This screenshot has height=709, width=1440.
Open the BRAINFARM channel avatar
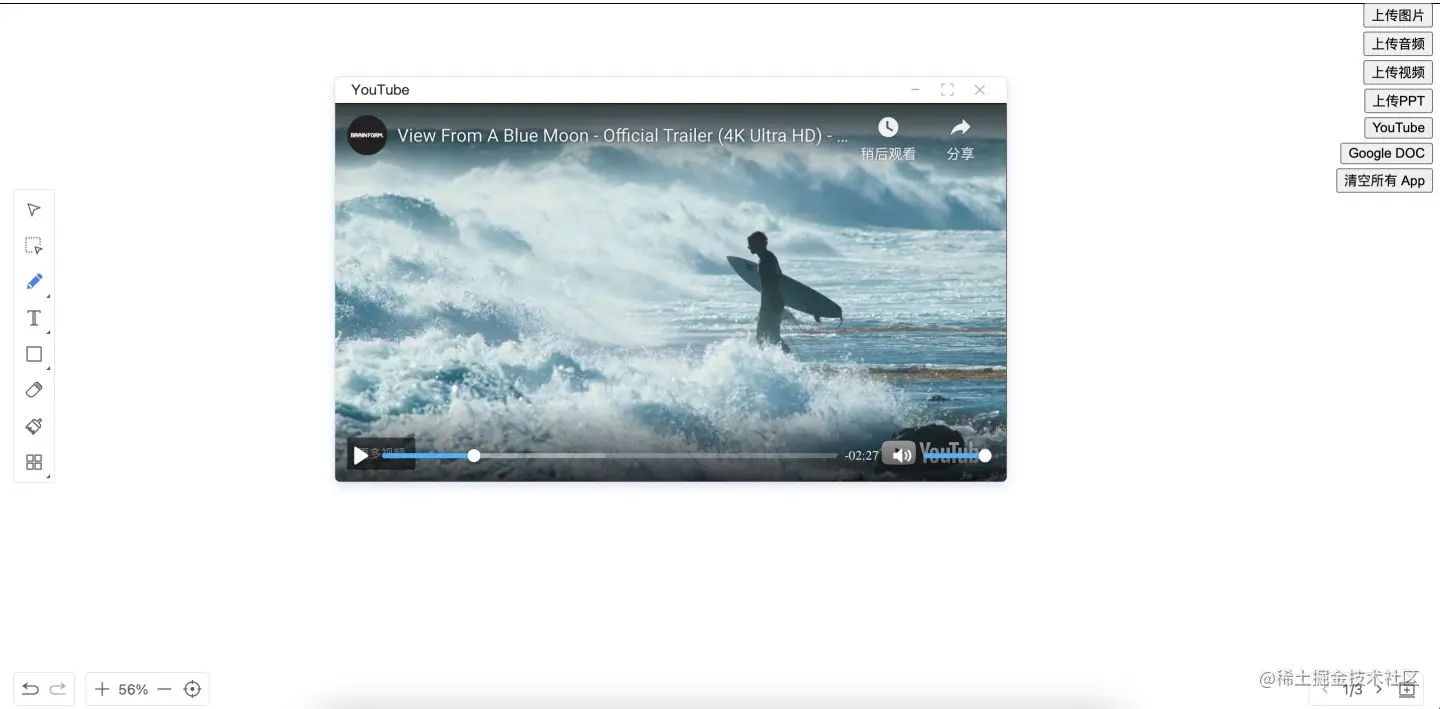367,135
